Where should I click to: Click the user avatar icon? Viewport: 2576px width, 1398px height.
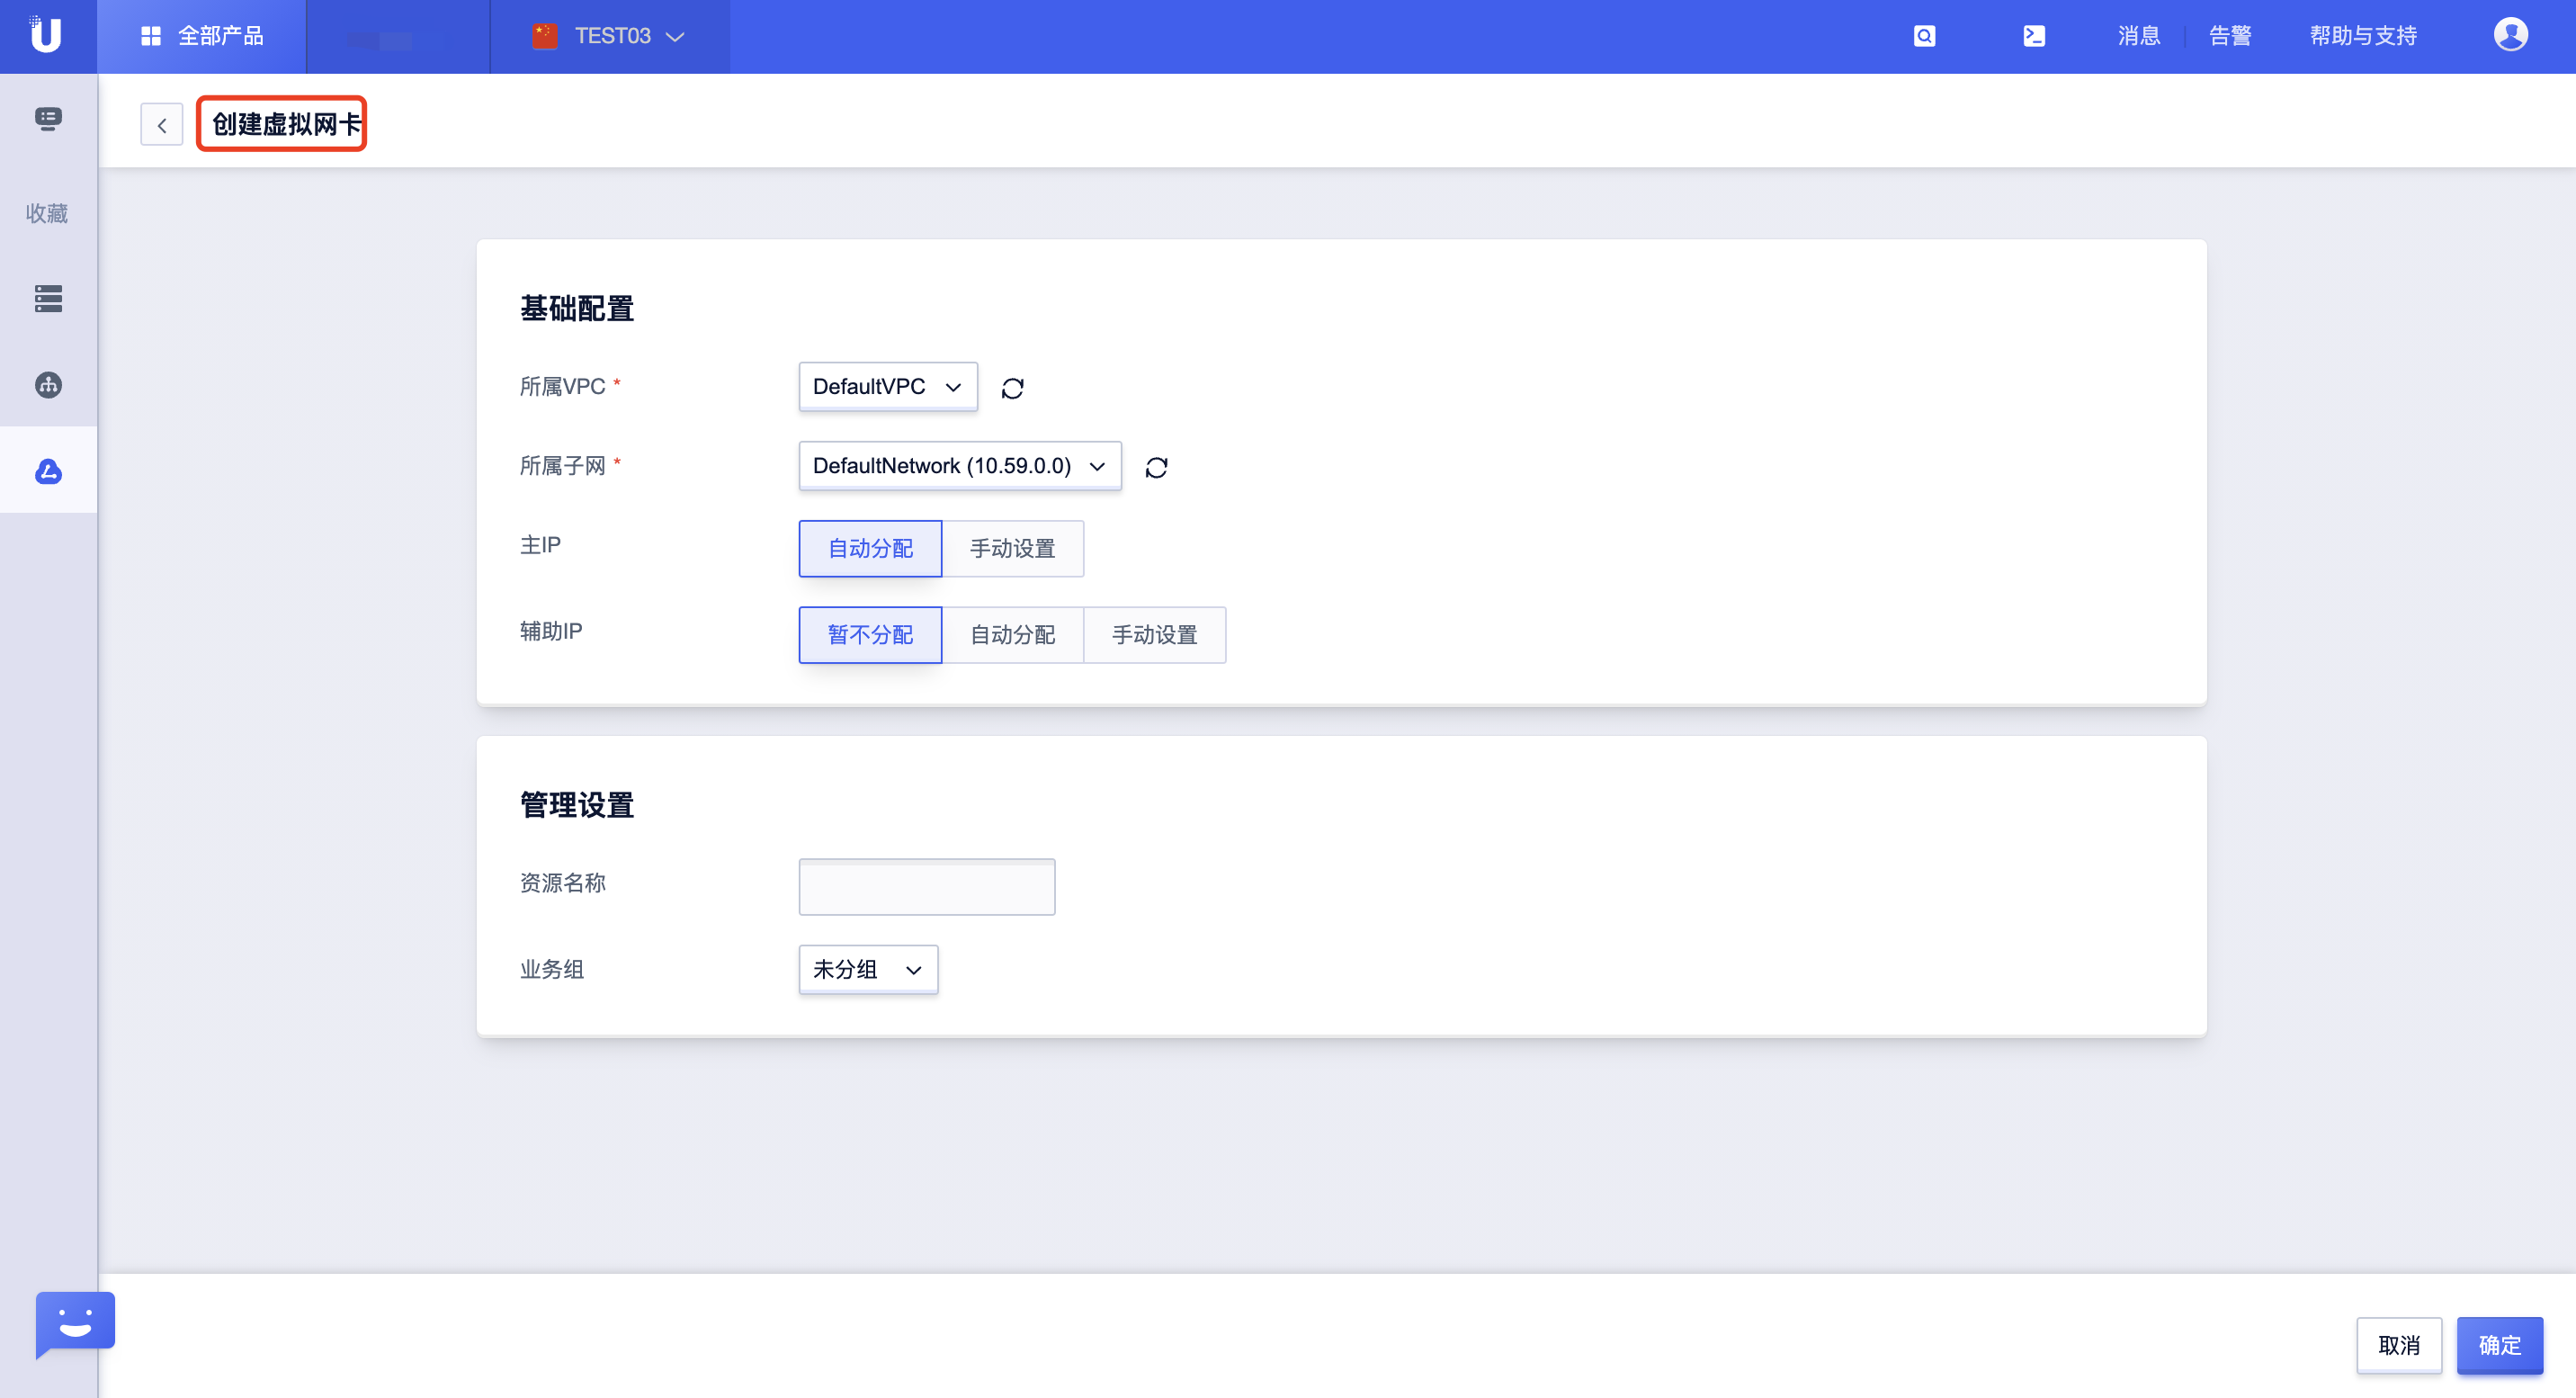pos(2510,35)
